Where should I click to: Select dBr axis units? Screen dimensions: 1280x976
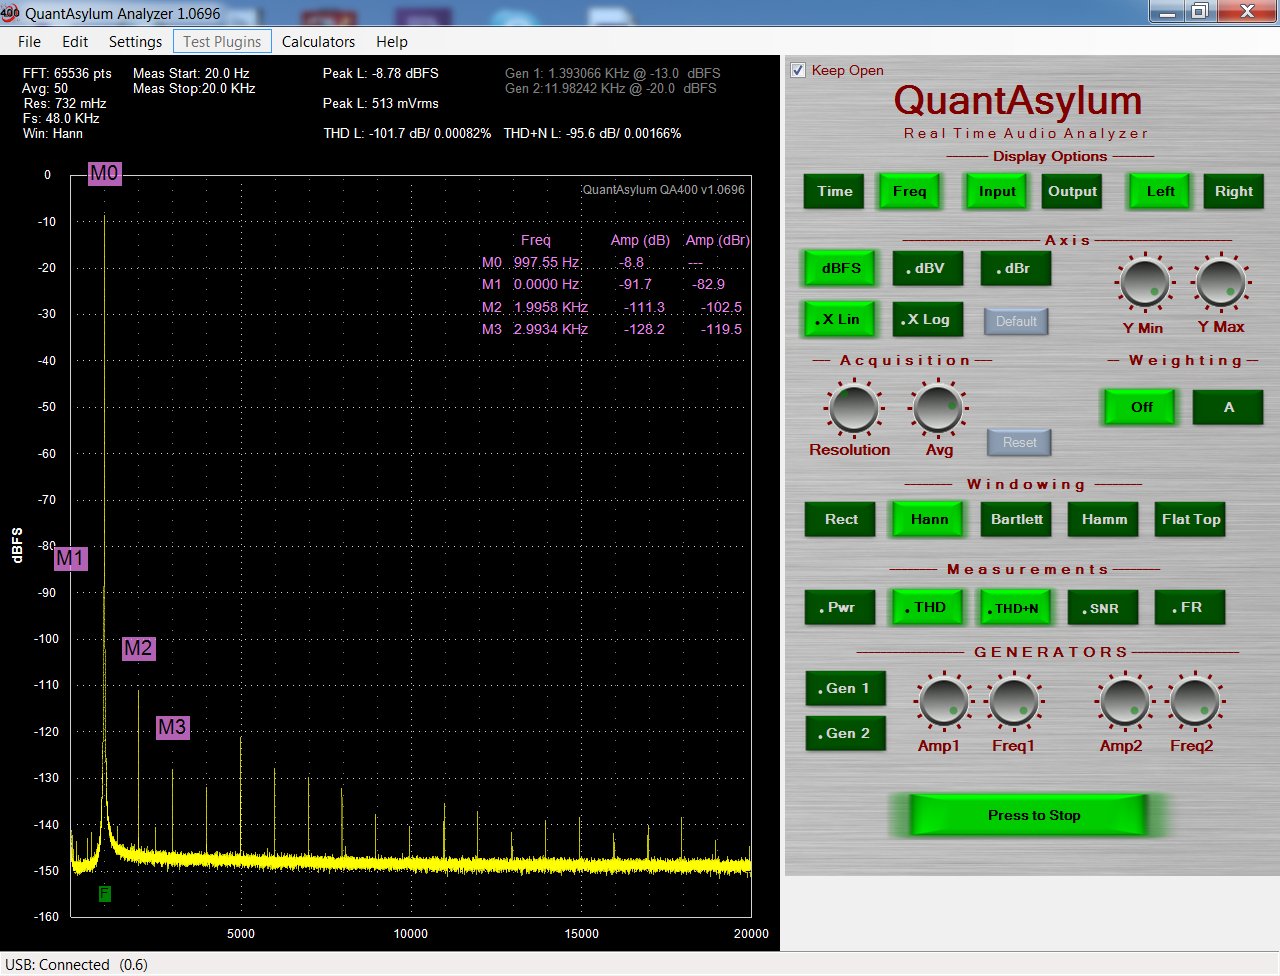click(x=1016, y=268)
